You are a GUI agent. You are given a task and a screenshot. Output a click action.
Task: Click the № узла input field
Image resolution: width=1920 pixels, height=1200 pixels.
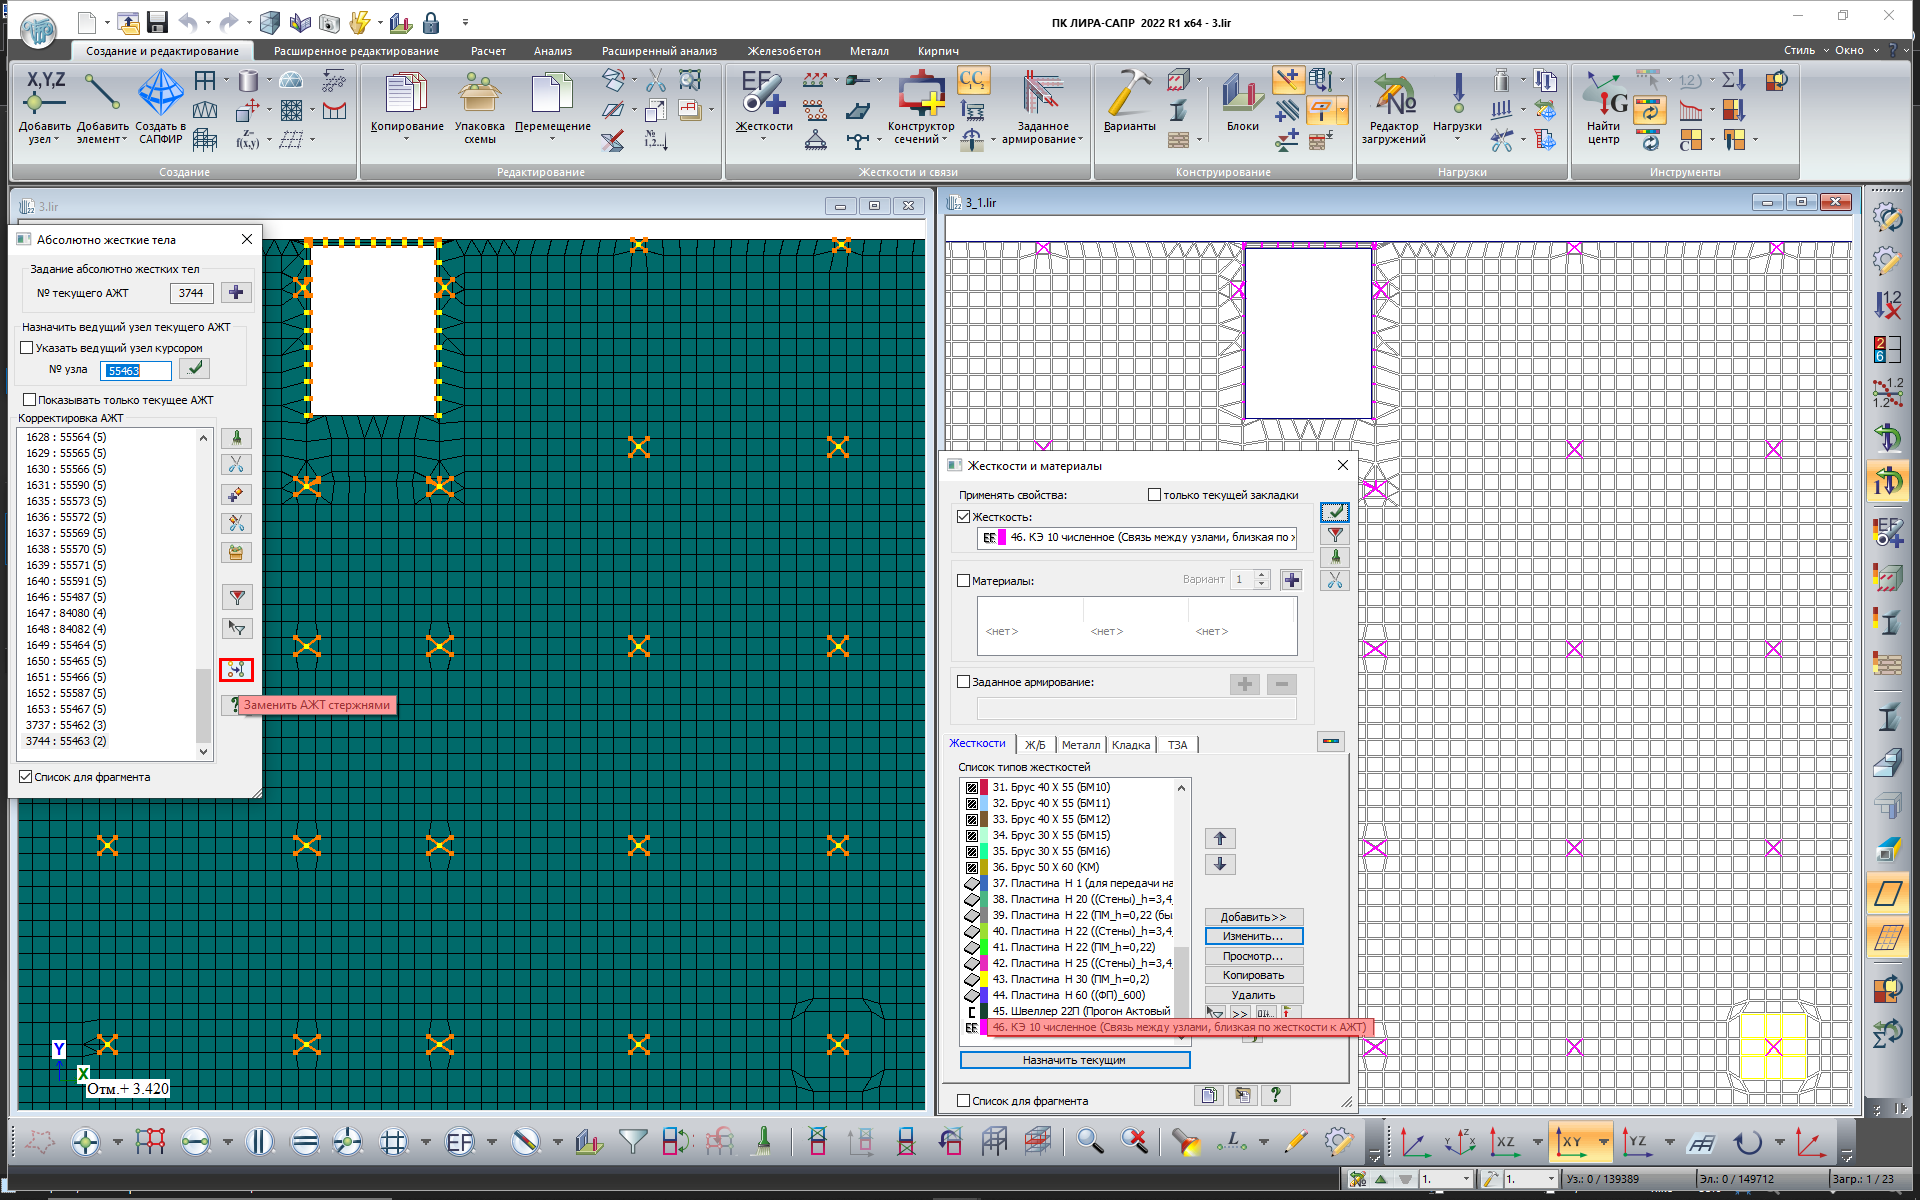tap(136, 370)
